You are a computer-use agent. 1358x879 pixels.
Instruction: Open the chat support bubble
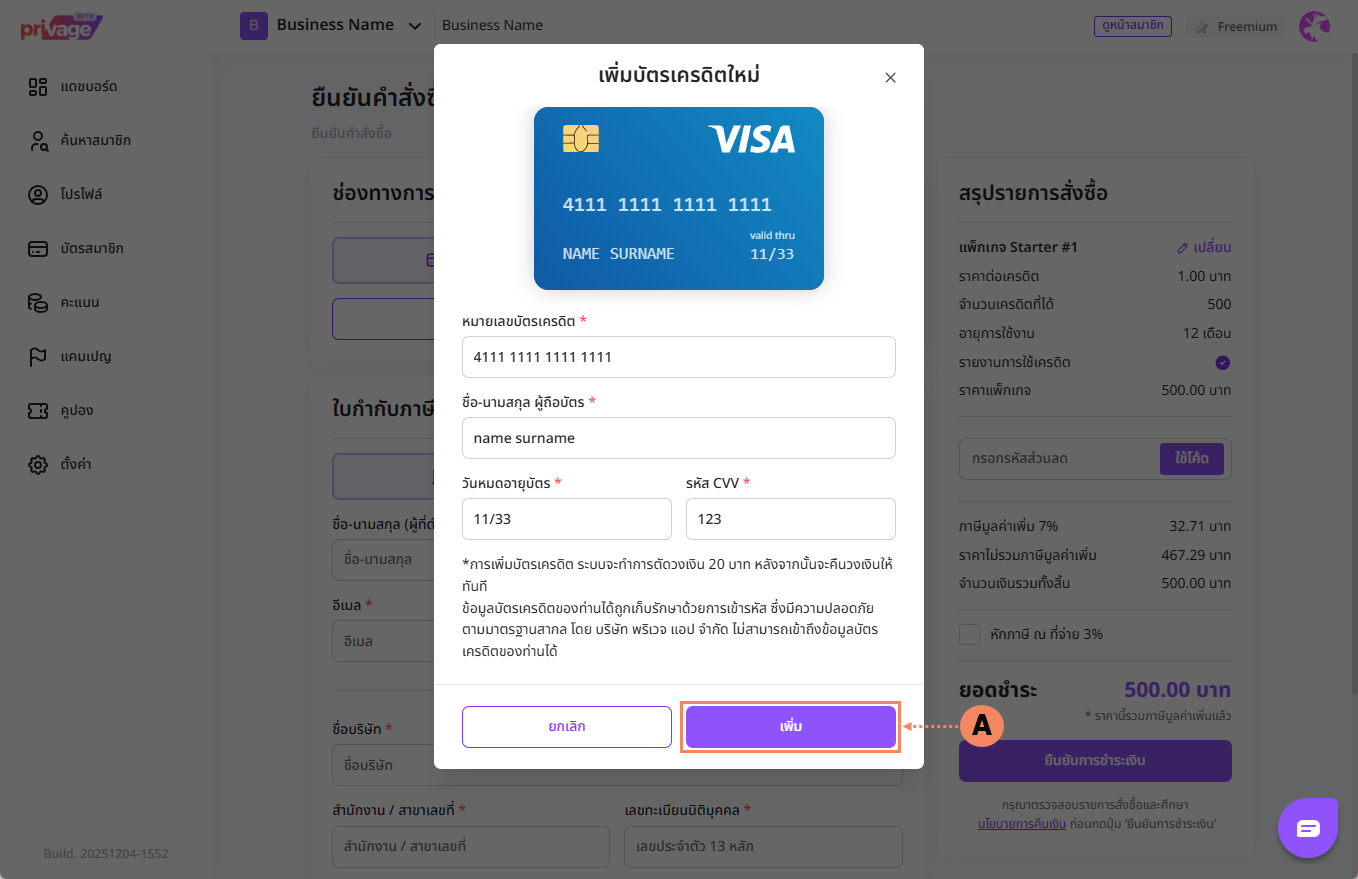[x=1308, y=828]
